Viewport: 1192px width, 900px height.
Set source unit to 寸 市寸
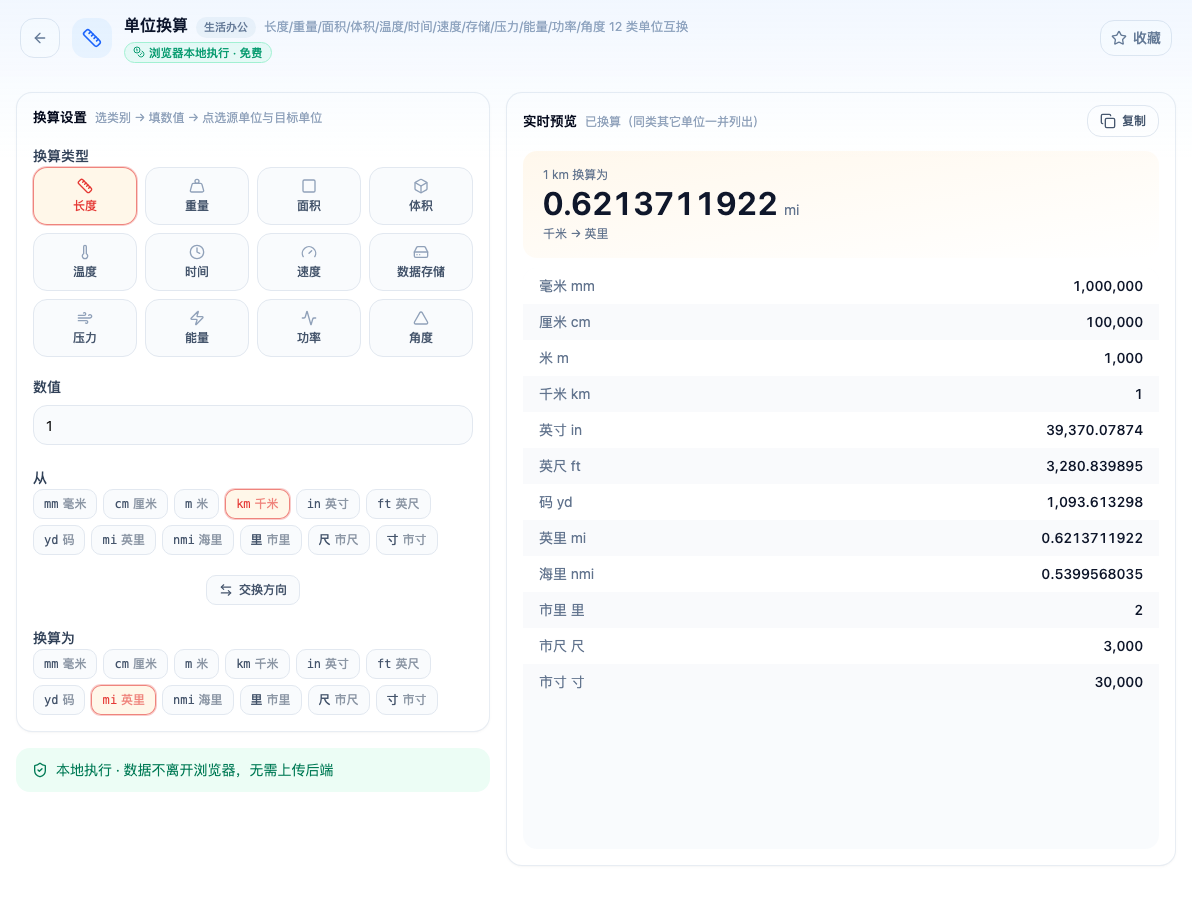coord(407,540)
